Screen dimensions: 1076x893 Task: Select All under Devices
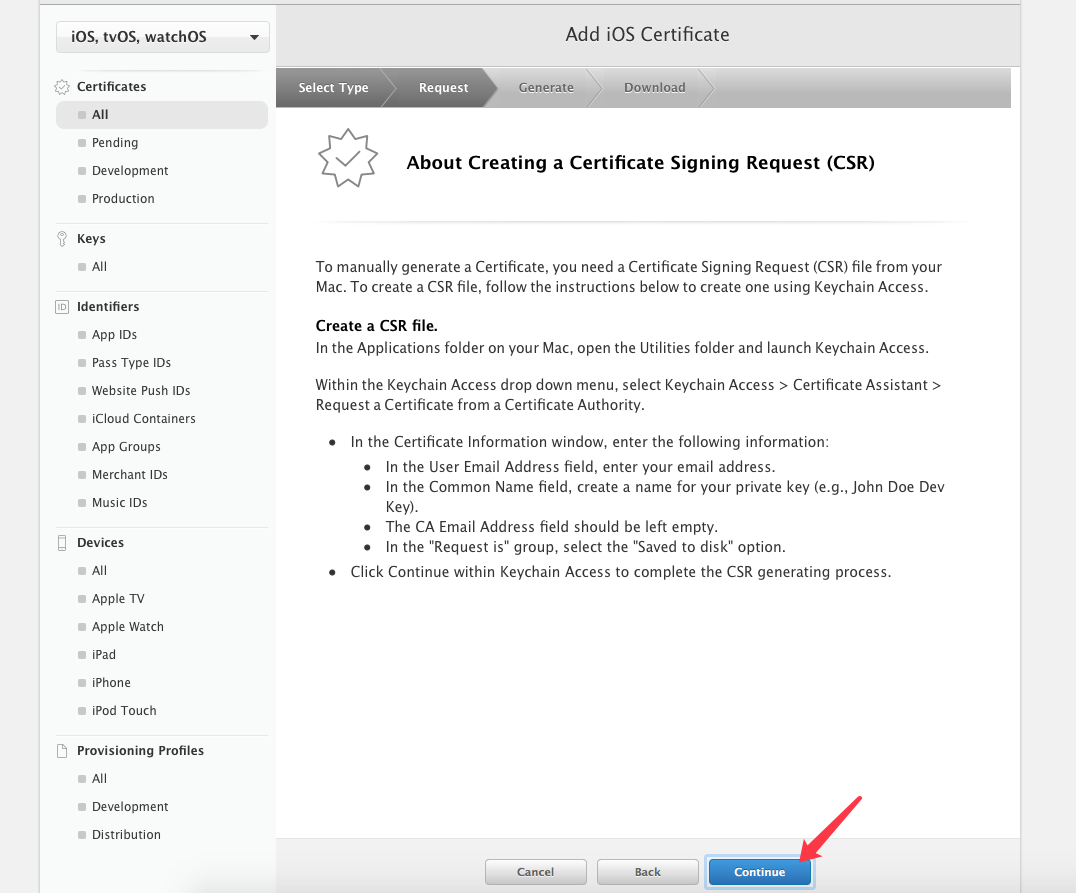[100, 571]
